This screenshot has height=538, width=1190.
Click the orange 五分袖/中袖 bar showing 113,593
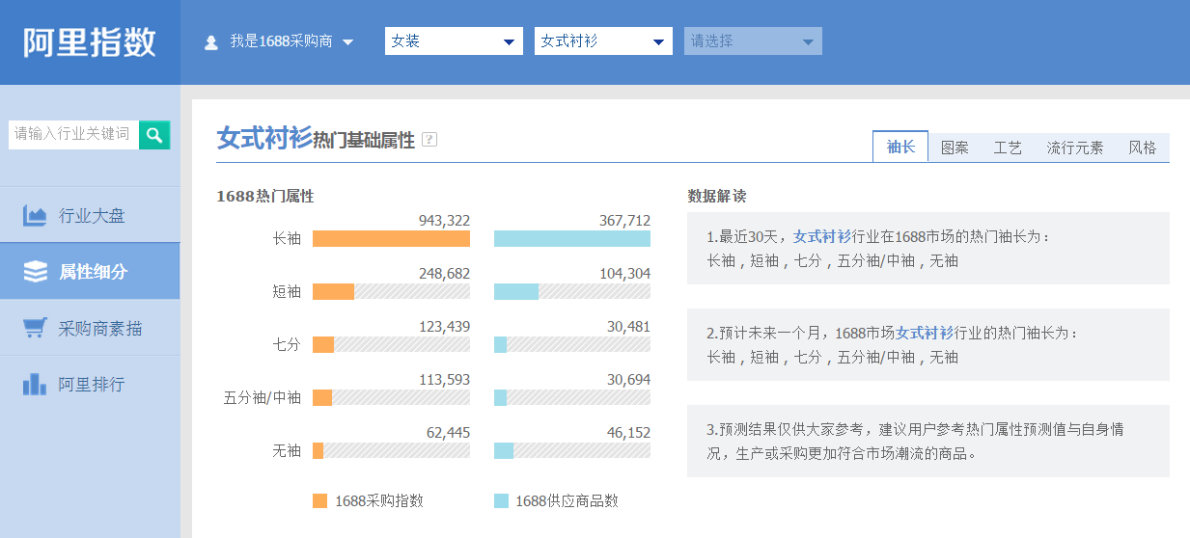click(323, 398)
